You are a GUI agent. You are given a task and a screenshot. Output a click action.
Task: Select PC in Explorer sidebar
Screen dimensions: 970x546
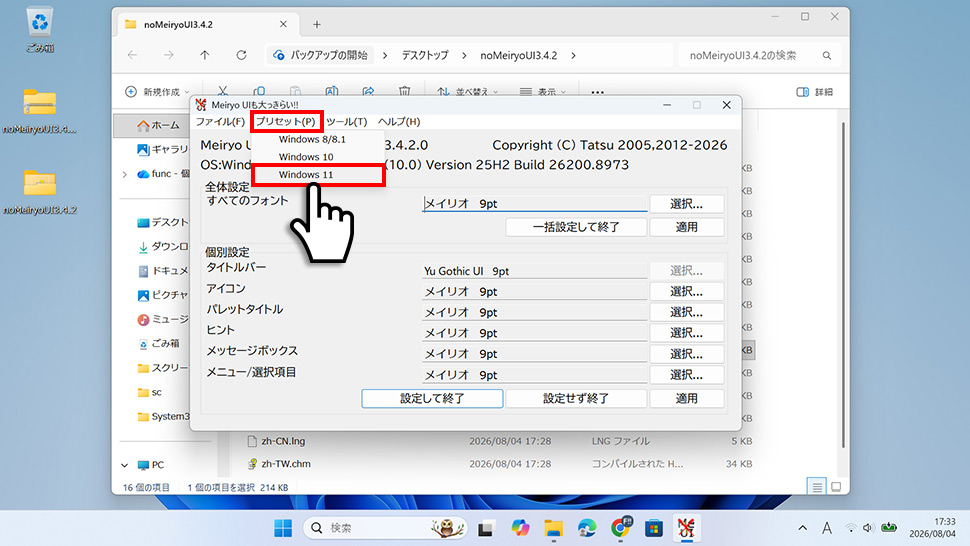pyautogui.click(x=151, y=465)
